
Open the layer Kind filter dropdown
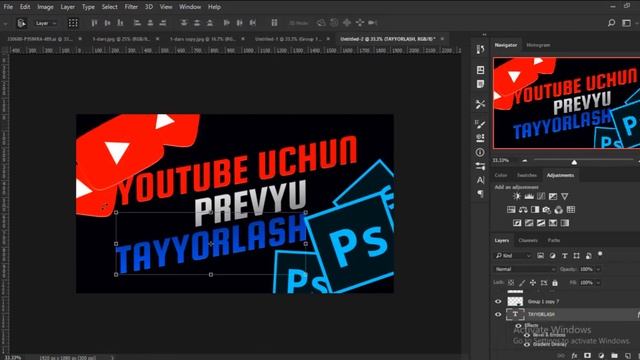point(513,256)
